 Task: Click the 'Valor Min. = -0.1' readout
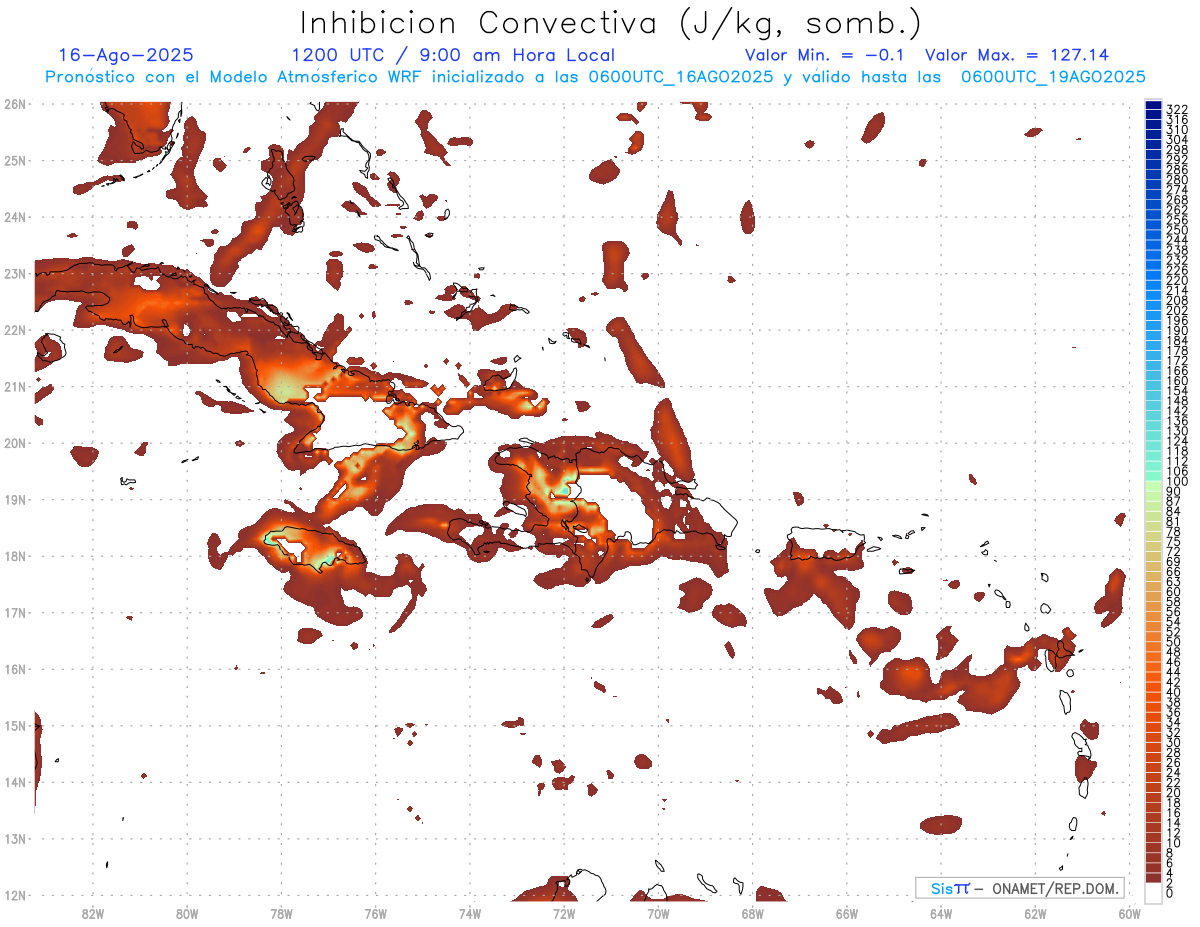(x=825, y=55)
